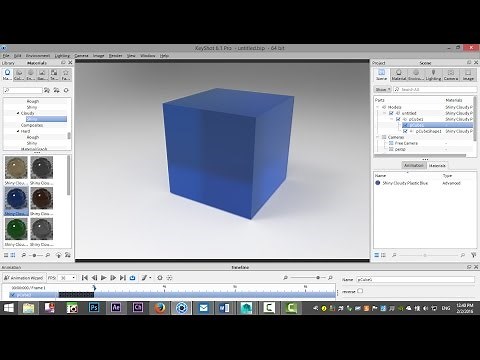Image resolution: width=480 pixels, height=360 pixels.
Task: Open the Environment menu
Action: (x=38, y=56)
